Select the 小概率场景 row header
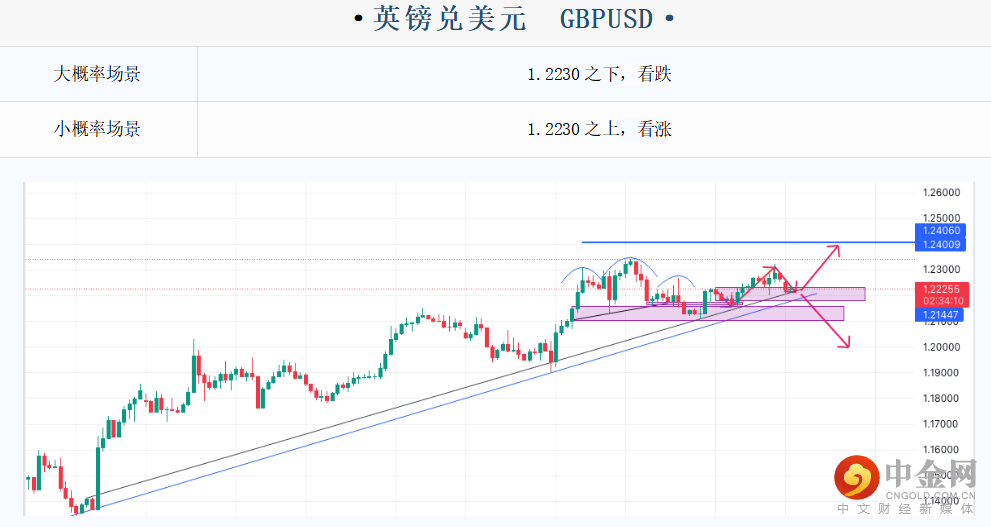The height and width of the screenshot is (527, 991). [98, 128]
